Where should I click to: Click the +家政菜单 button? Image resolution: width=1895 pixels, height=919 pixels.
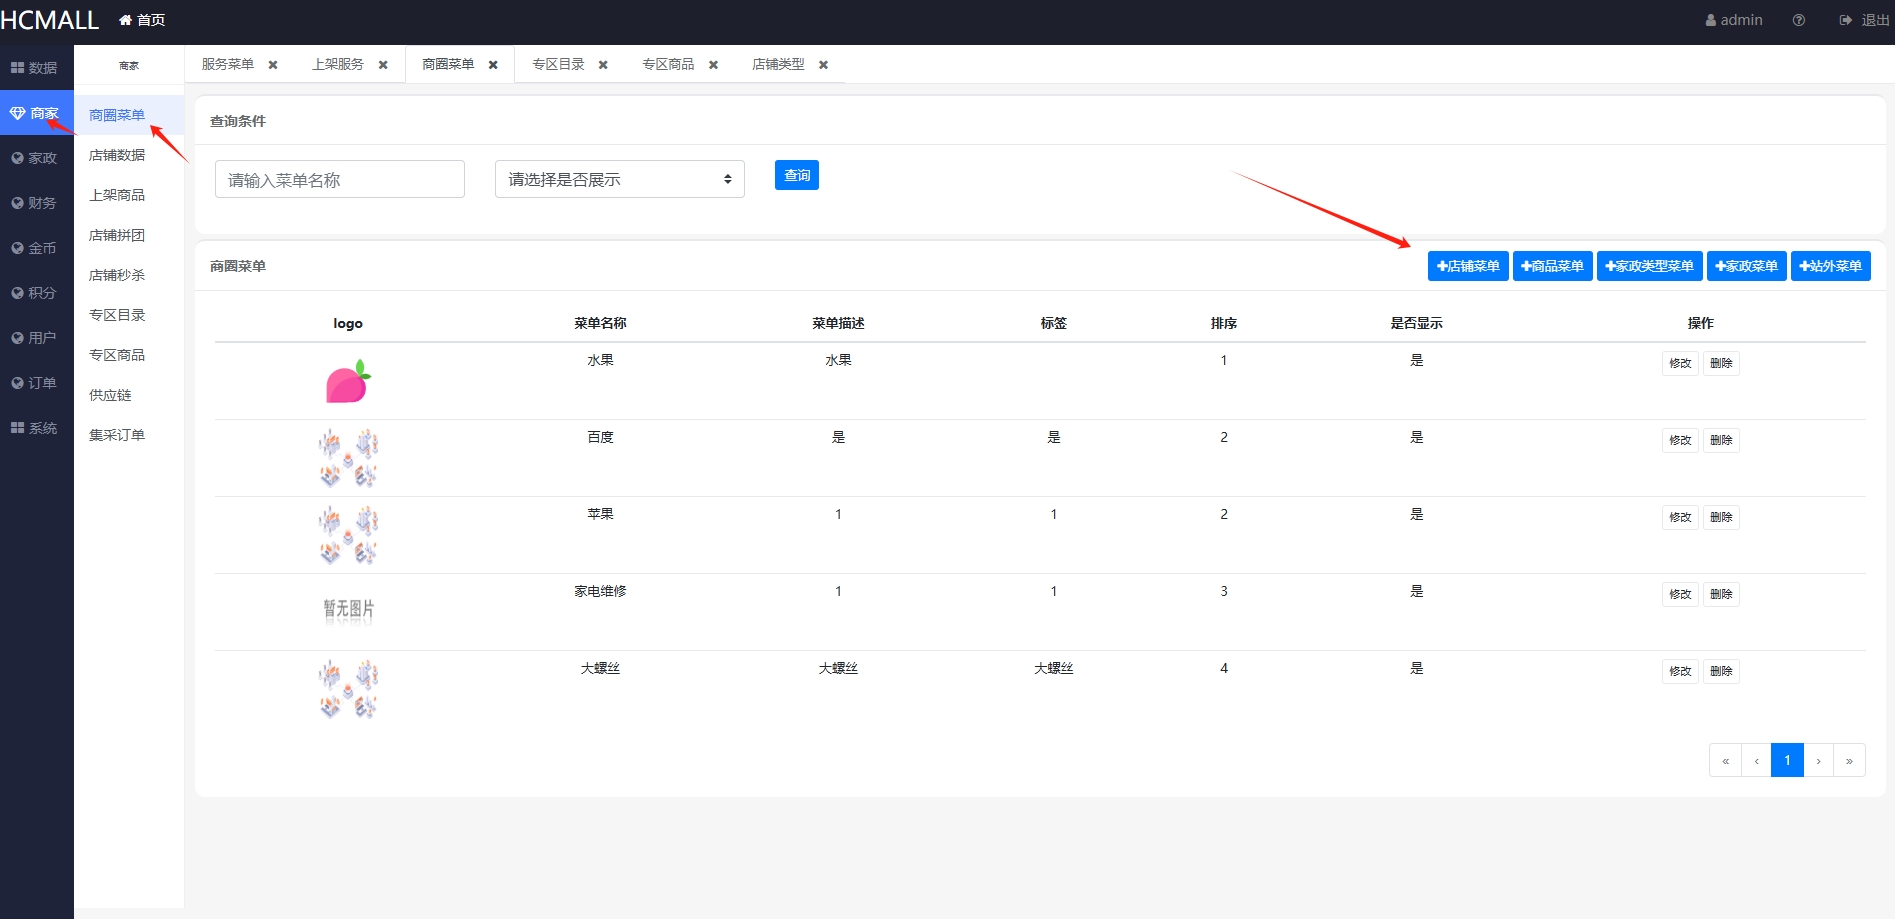pos(1746,266)
